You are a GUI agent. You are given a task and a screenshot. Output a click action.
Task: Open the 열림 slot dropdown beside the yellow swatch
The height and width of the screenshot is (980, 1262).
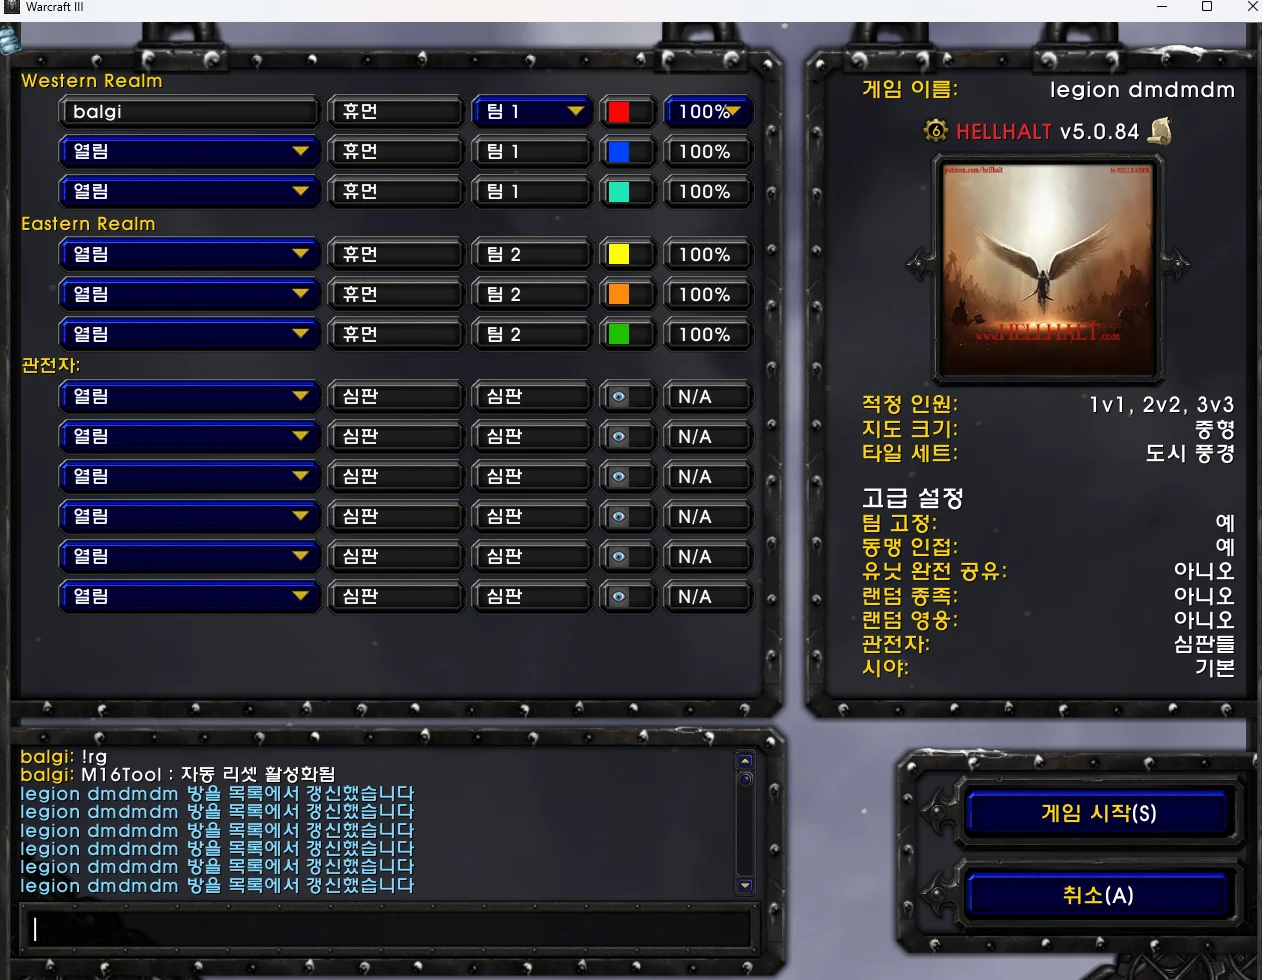[x=189, y=255]
